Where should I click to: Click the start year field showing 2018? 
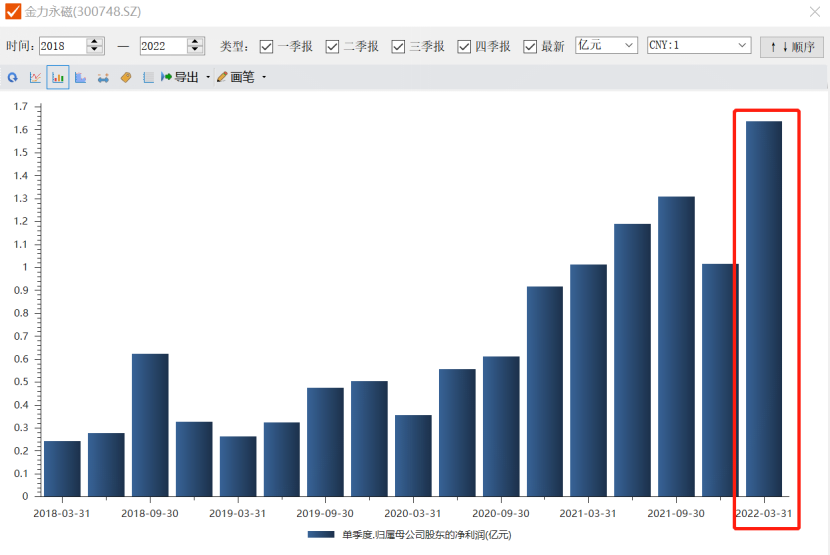pos(62,46)
